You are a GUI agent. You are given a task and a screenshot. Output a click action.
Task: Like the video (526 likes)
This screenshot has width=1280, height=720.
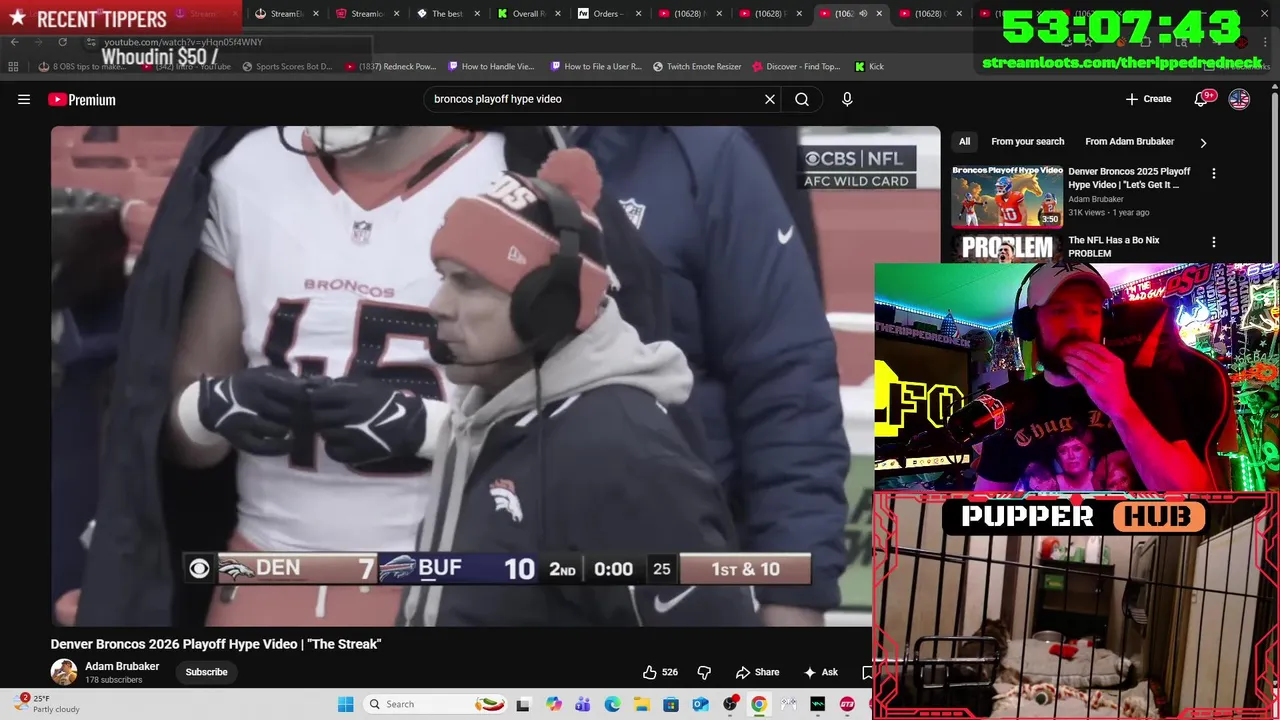[x=662, y=672]
